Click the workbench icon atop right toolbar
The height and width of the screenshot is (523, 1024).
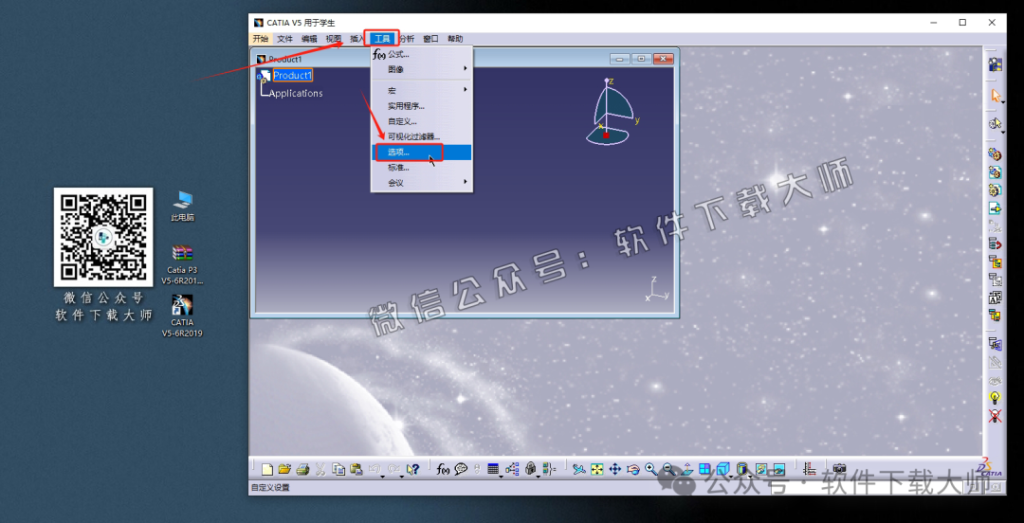pyautogui.click(x=995, y=64)
